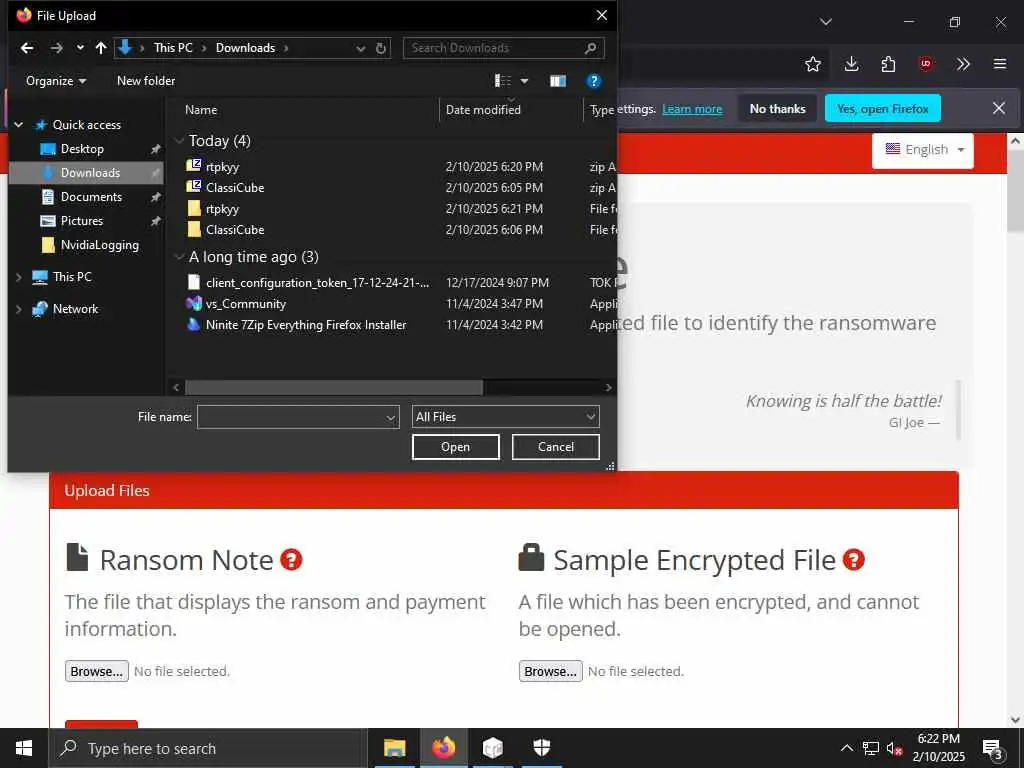
Task: Click horizontal scrollbar in file list
Action: [334, 387]
